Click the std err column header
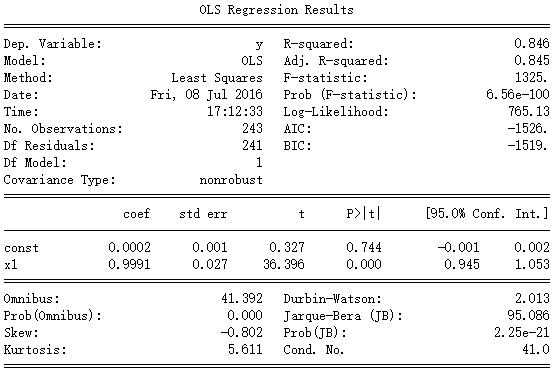 (x=203, y=214)
